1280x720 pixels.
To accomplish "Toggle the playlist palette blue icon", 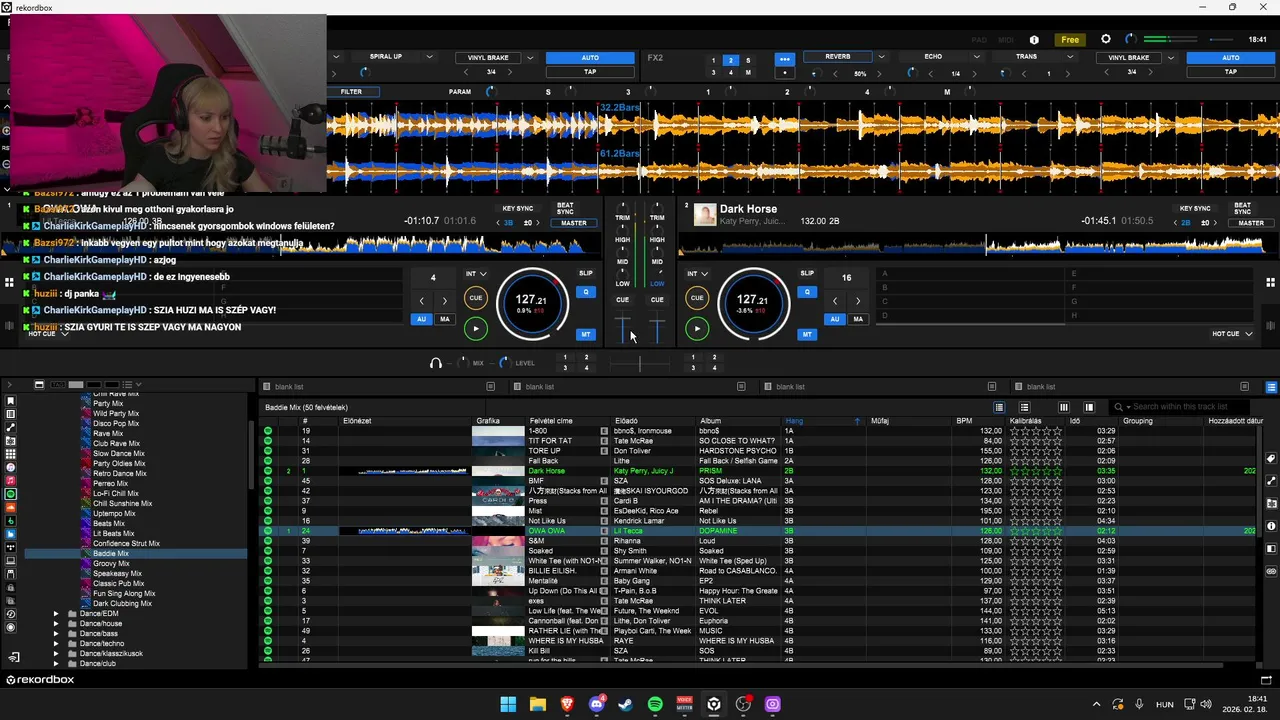I will (x=1271, y=387).
